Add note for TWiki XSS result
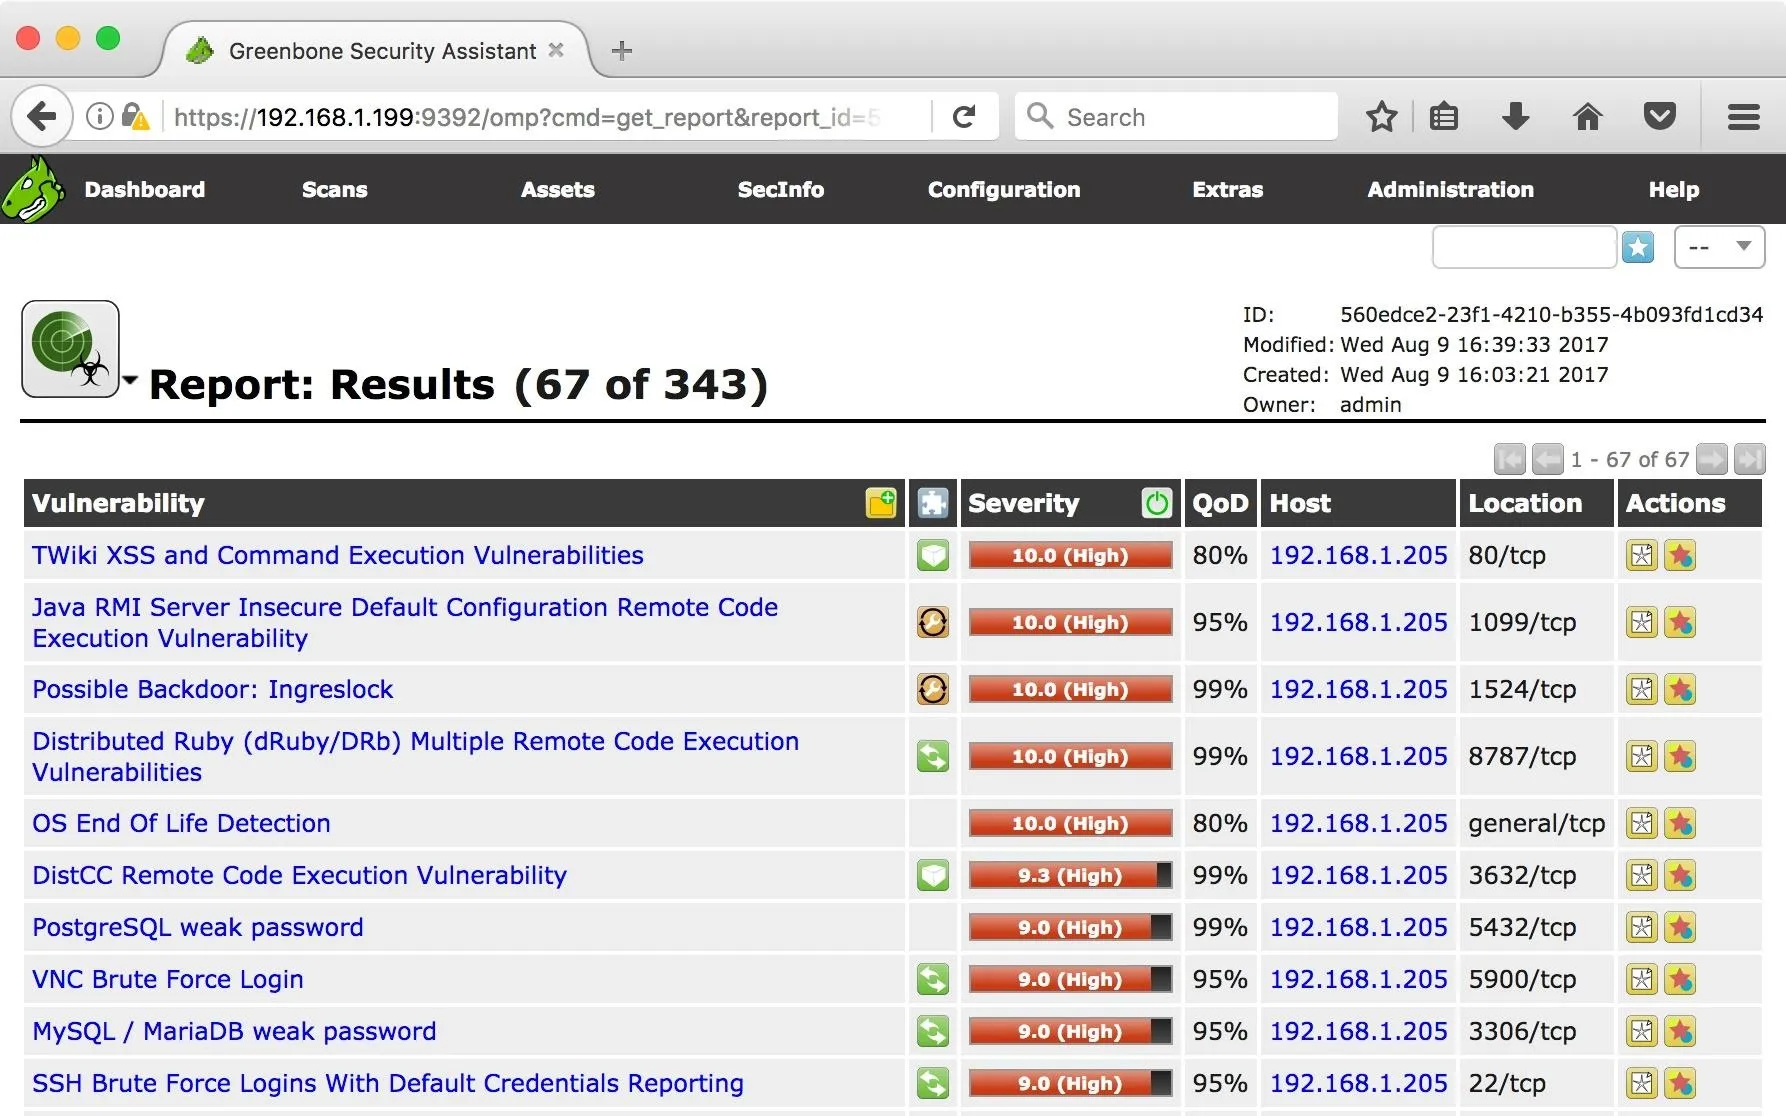This screenshot has height=1116, width=1786. tap(1642, 555)
